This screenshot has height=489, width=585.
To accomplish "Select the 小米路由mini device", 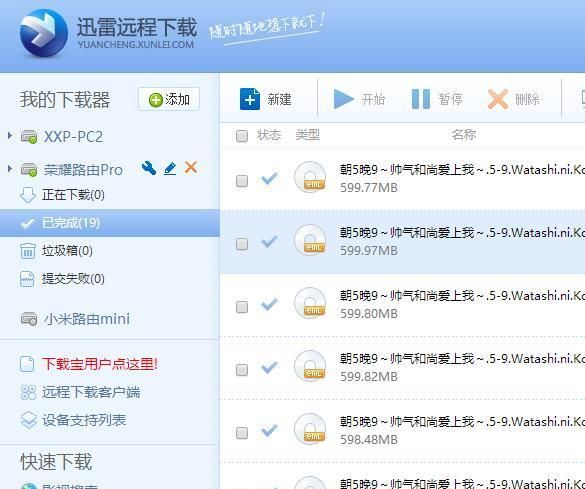I will pos(87,319).
